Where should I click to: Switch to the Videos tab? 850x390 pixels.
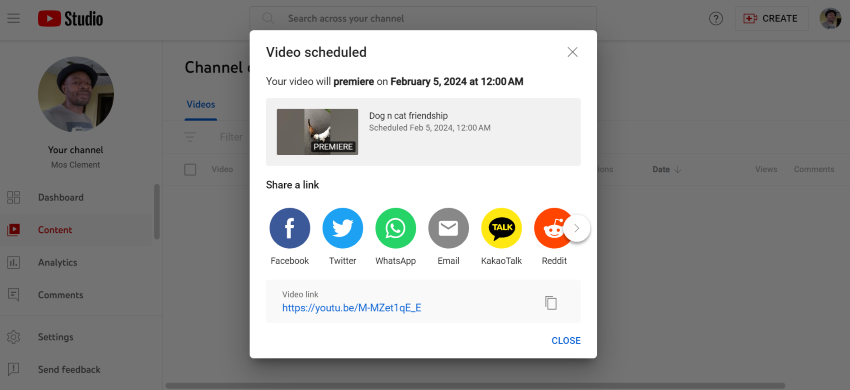201,105
